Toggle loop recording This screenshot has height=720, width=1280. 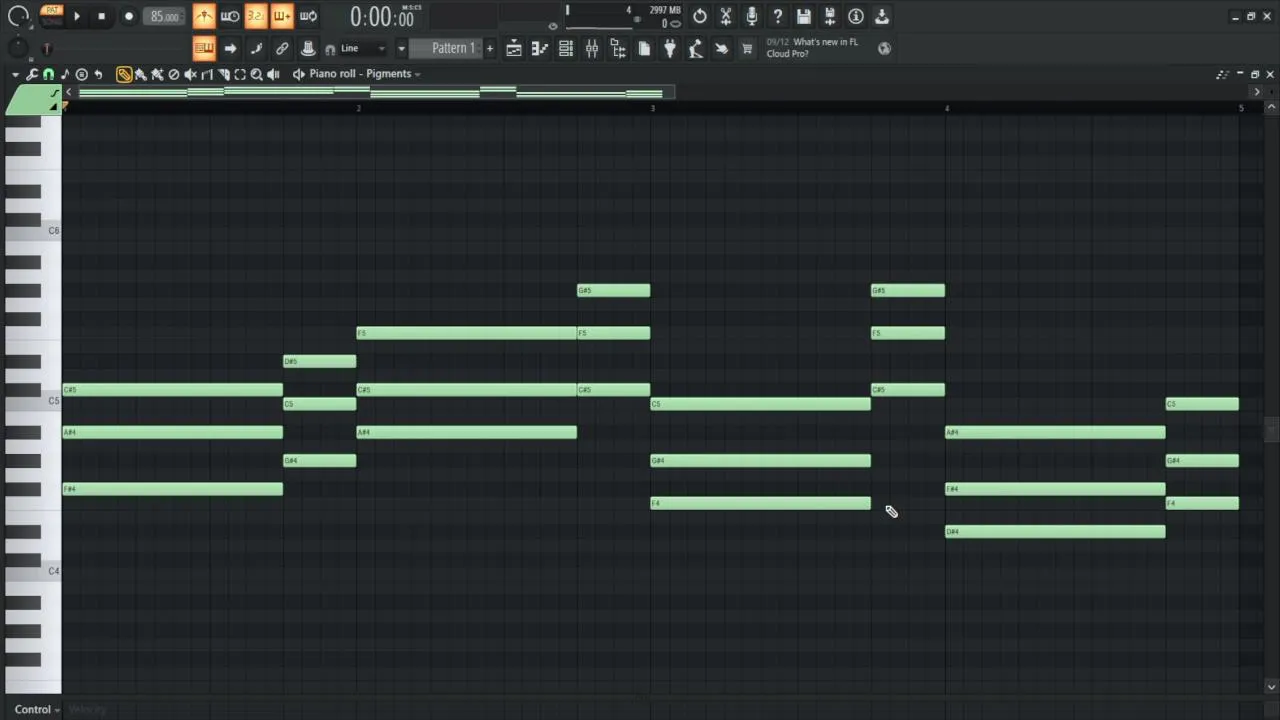point(308,16)
